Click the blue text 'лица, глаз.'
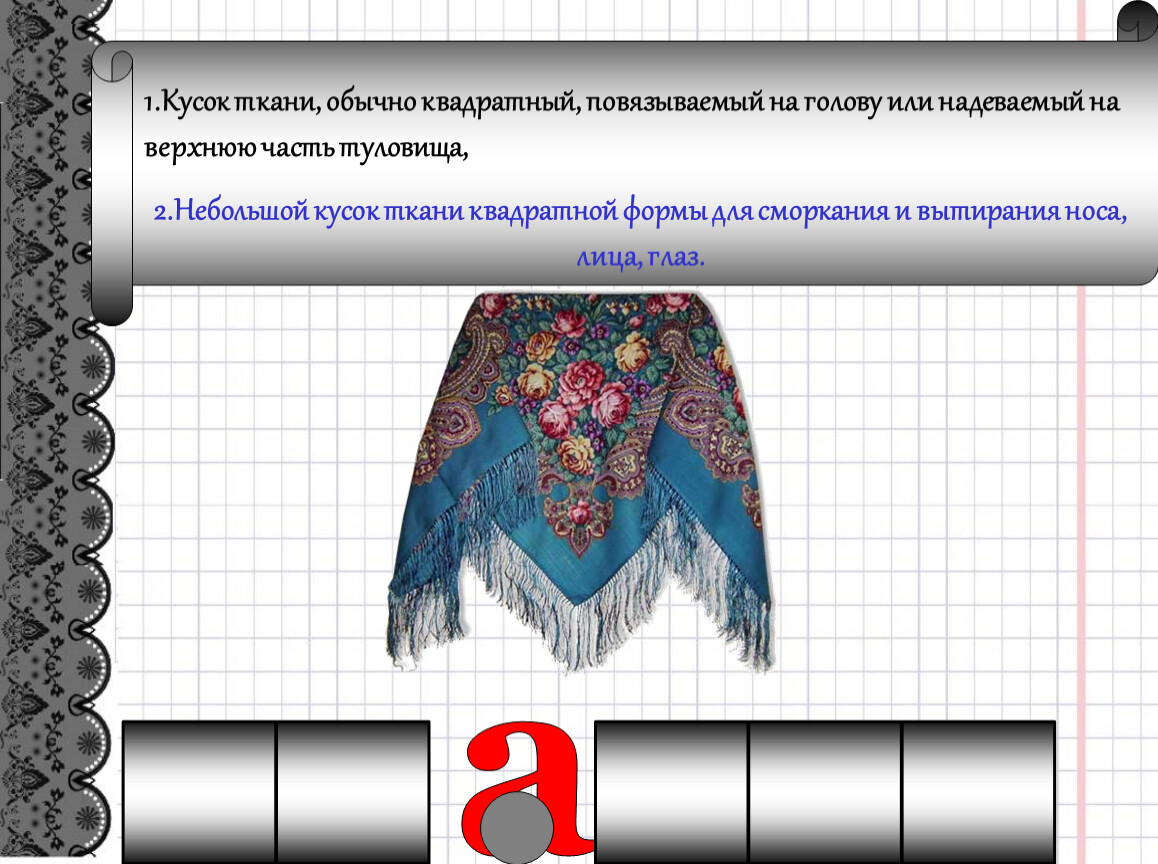This screenshot has height=864, width=1158. [640, 256]
